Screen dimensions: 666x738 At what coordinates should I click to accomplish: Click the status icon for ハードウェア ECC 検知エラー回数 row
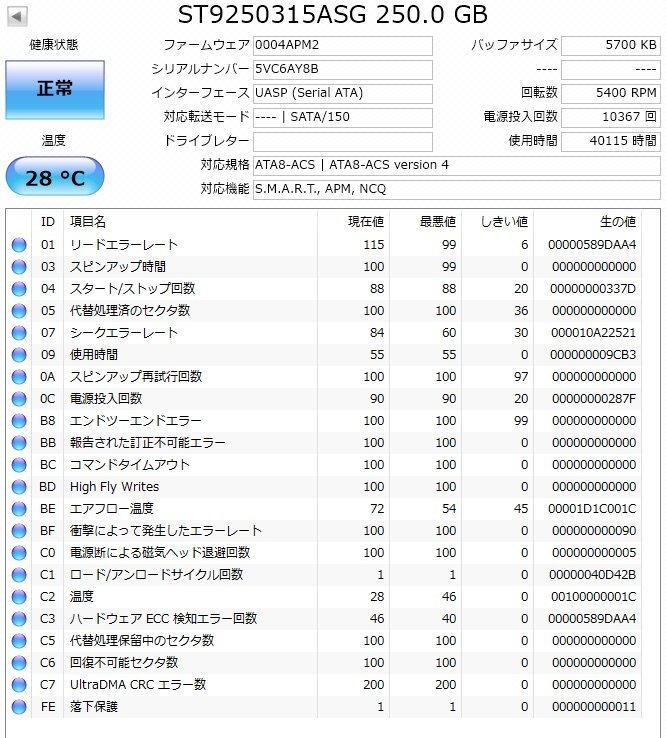click(19, 619)
